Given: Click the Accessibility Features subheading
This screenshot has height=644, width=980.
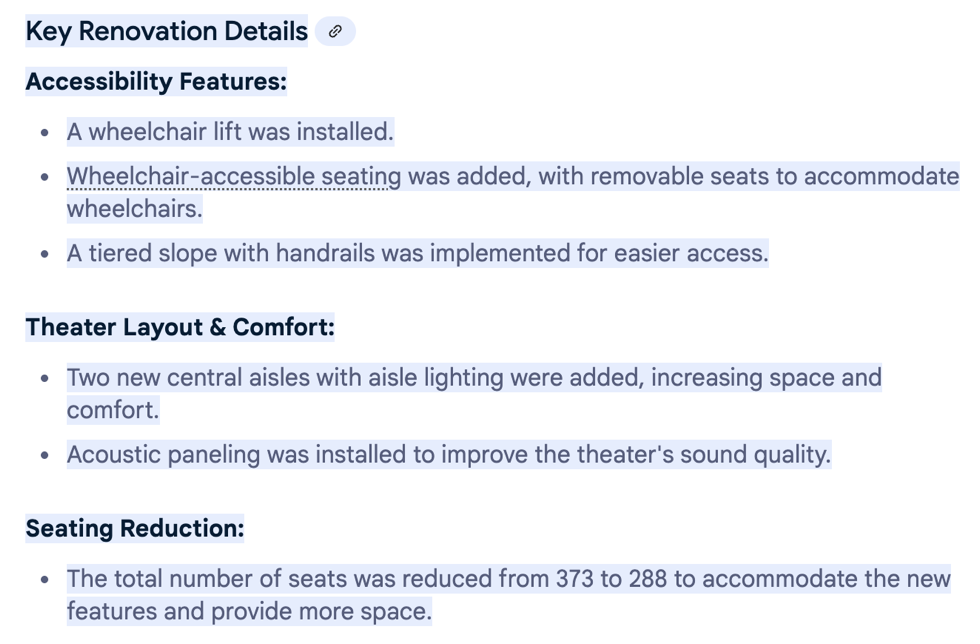Looking at the screenshot, I should tap(156, 81).
